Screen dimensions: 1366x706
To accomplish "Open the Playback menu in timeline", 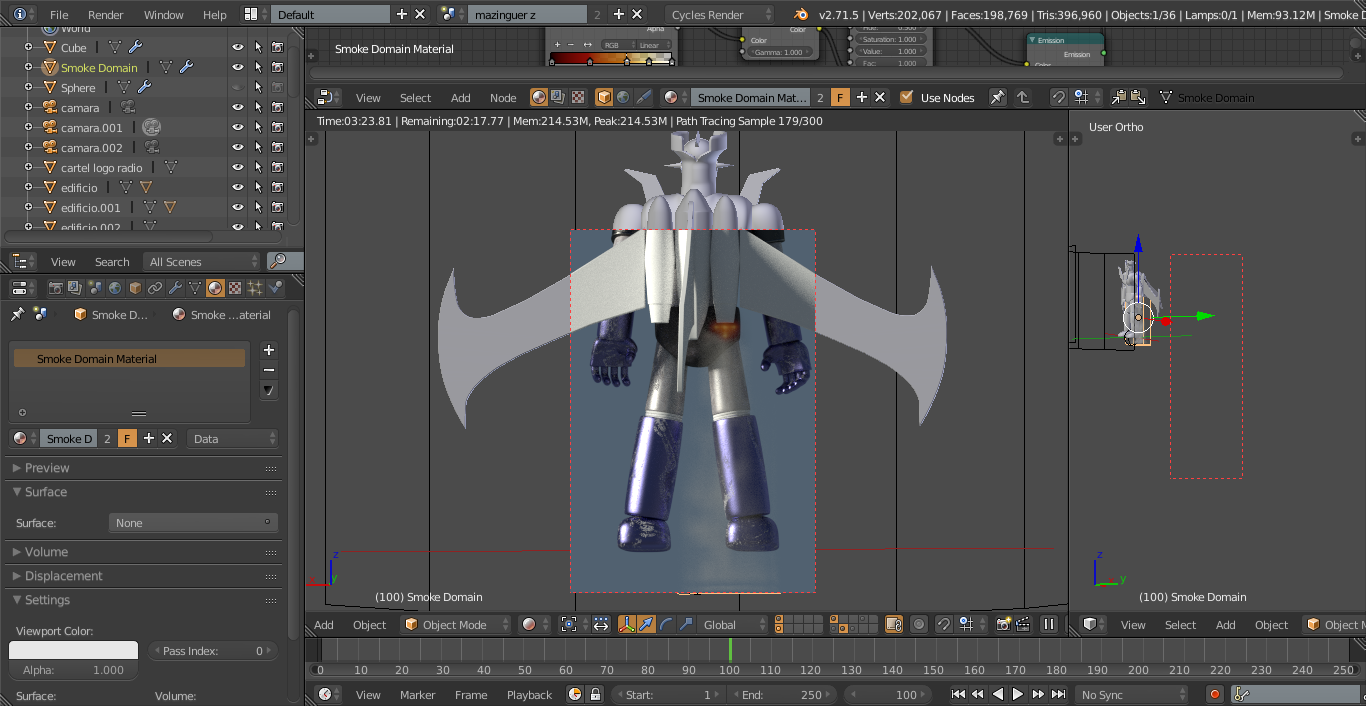I will coord(529,695).
